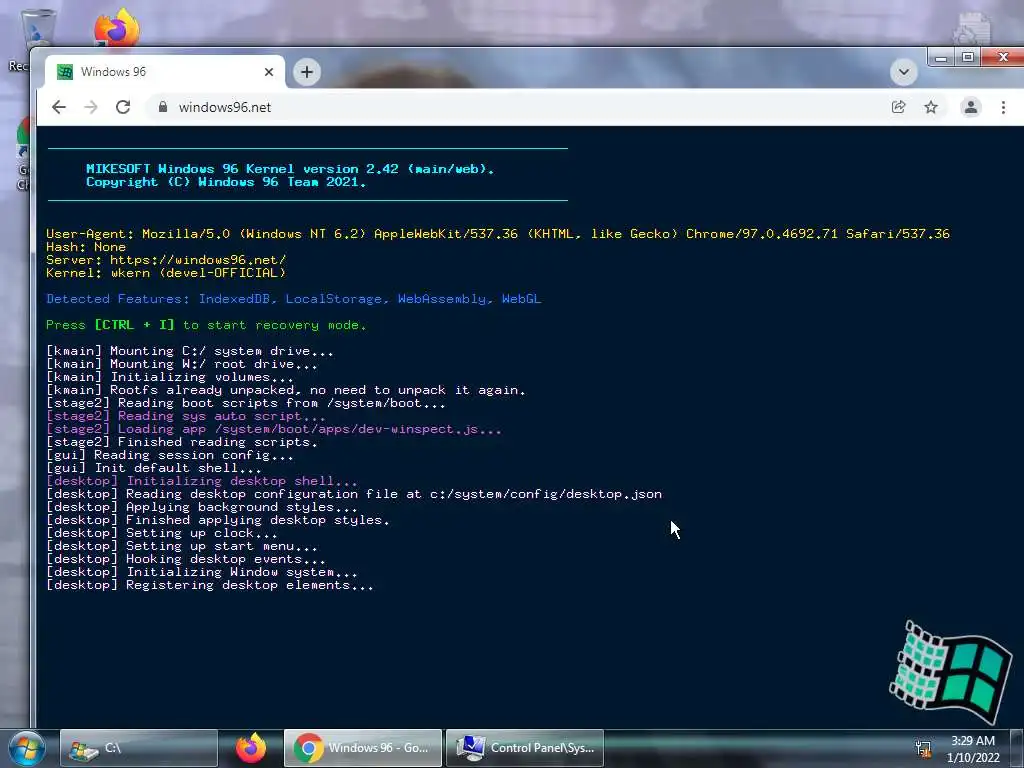Click the Windows 96 tab favicon
Viewport: 1024px width, 768px height.
pos(65,72)
